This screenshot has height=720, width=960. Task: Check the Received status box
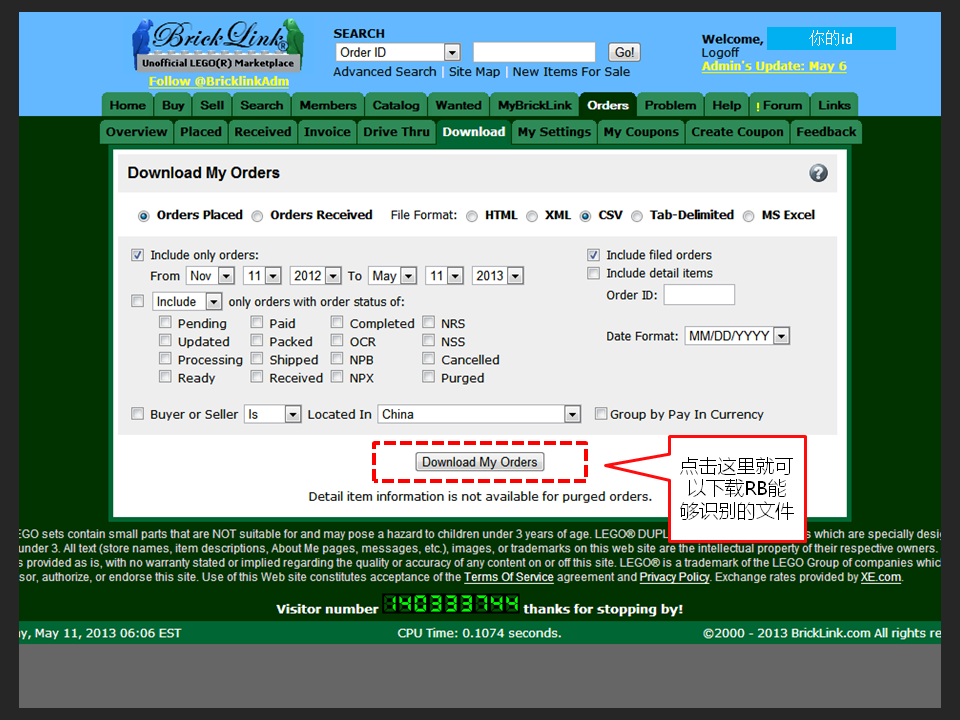click(257, 377)
